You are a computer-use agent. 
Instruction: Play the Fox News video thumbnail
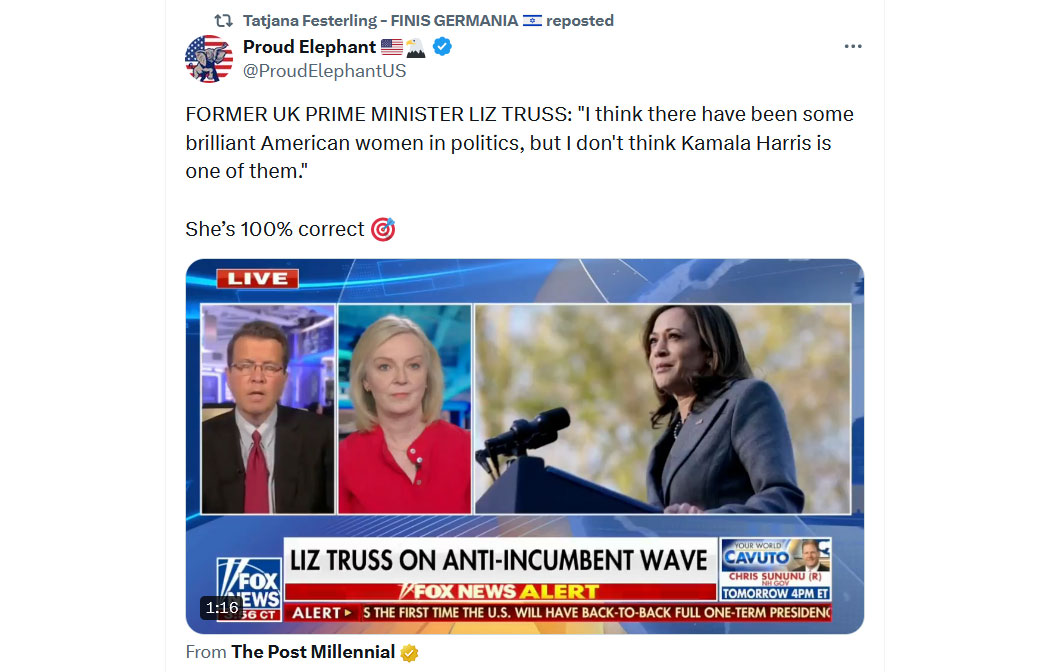click(x=524, y=446)
